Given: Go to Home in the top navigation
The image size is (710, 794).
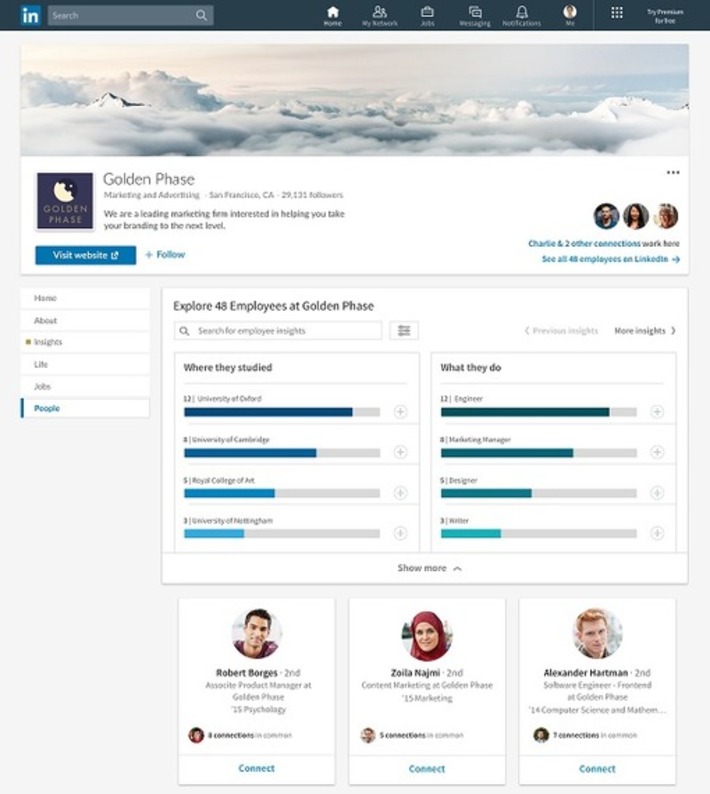Looking at the screenshot, I should coord(333,16).
